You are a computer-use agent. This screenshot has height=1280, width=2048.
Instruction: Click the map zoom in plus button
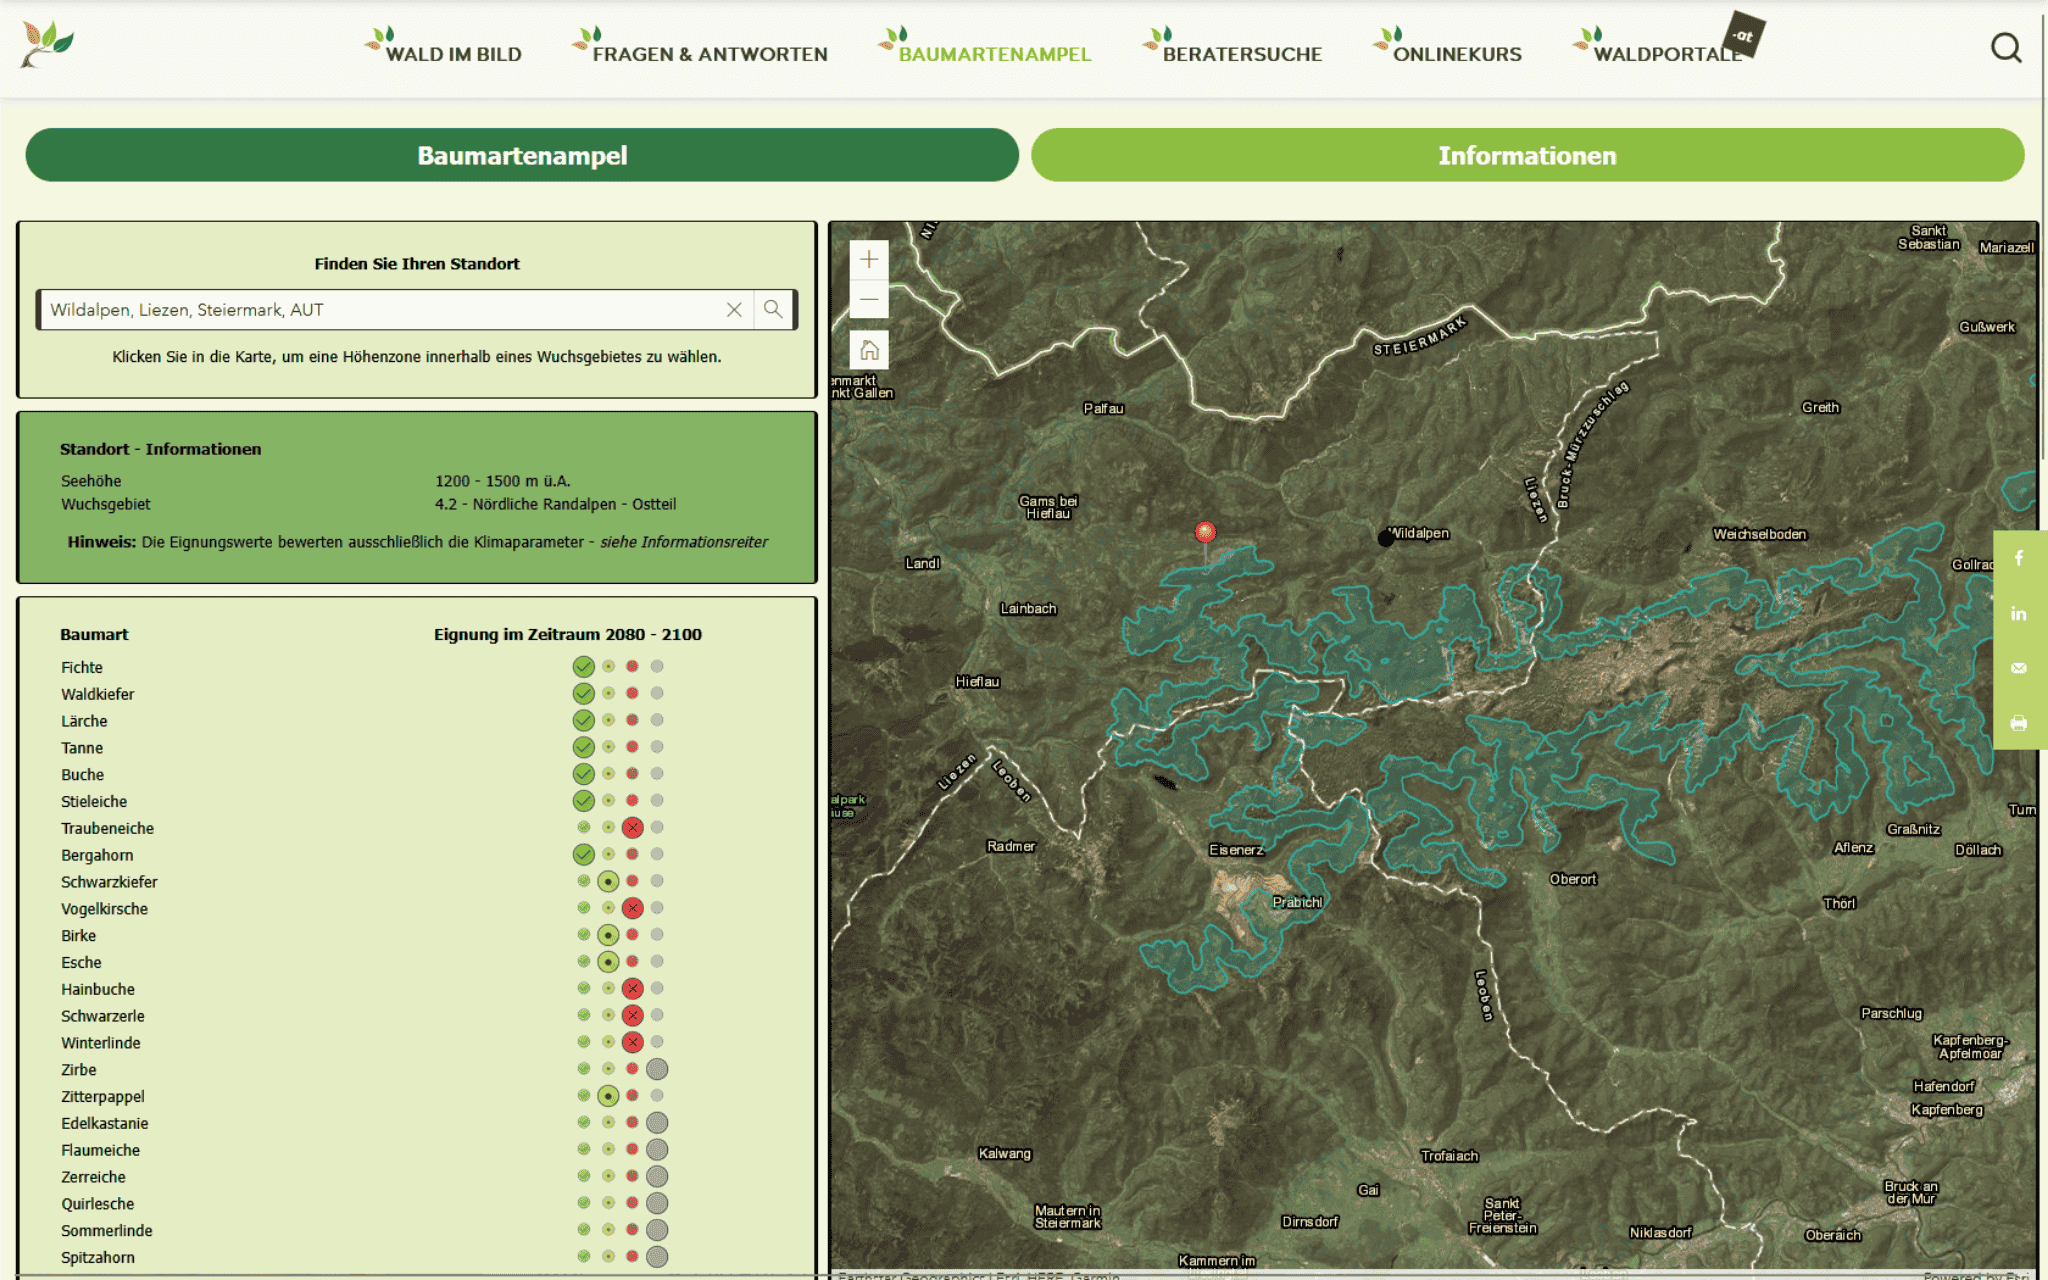pos(868,260)
